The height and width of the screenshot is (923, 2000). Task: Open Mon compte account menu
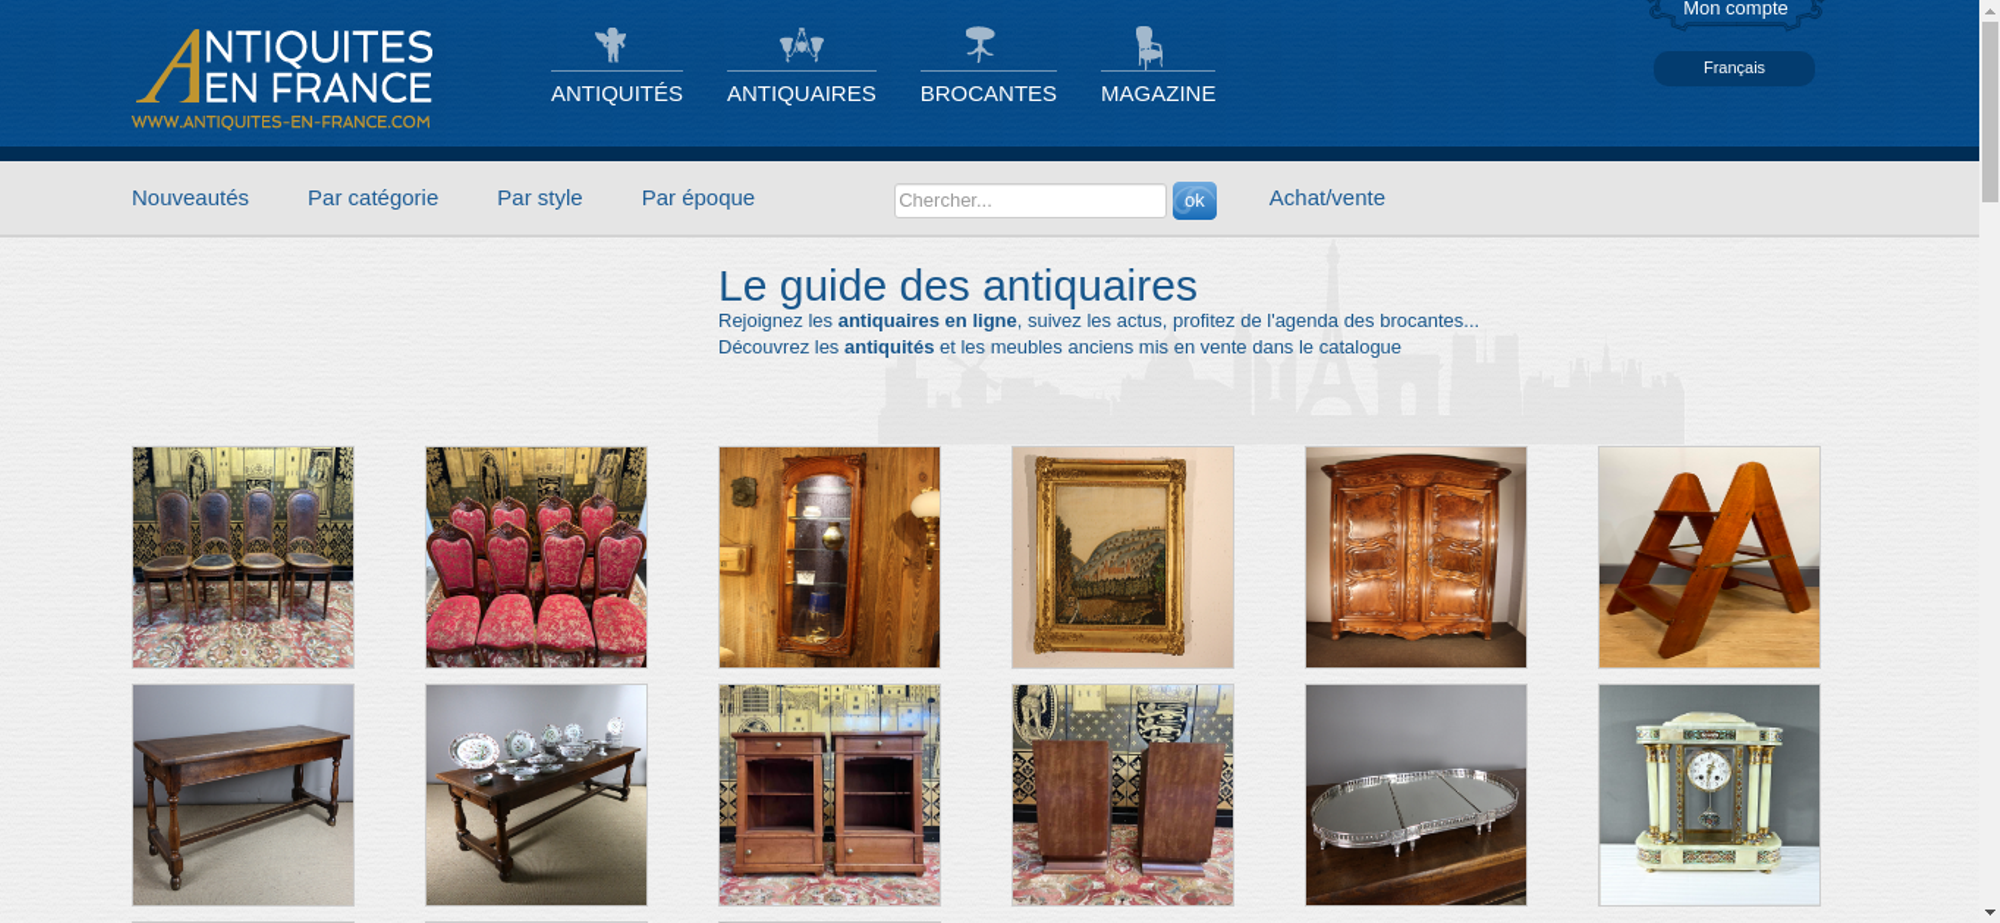1735,10
